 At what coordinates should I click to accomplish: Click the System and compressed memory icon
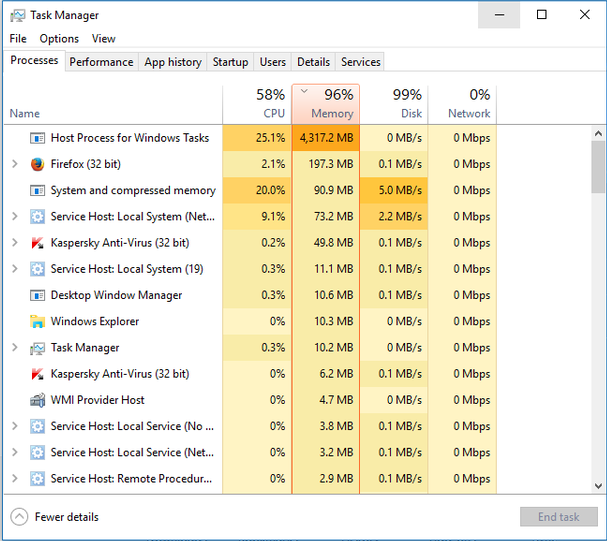tap(38, 190)
